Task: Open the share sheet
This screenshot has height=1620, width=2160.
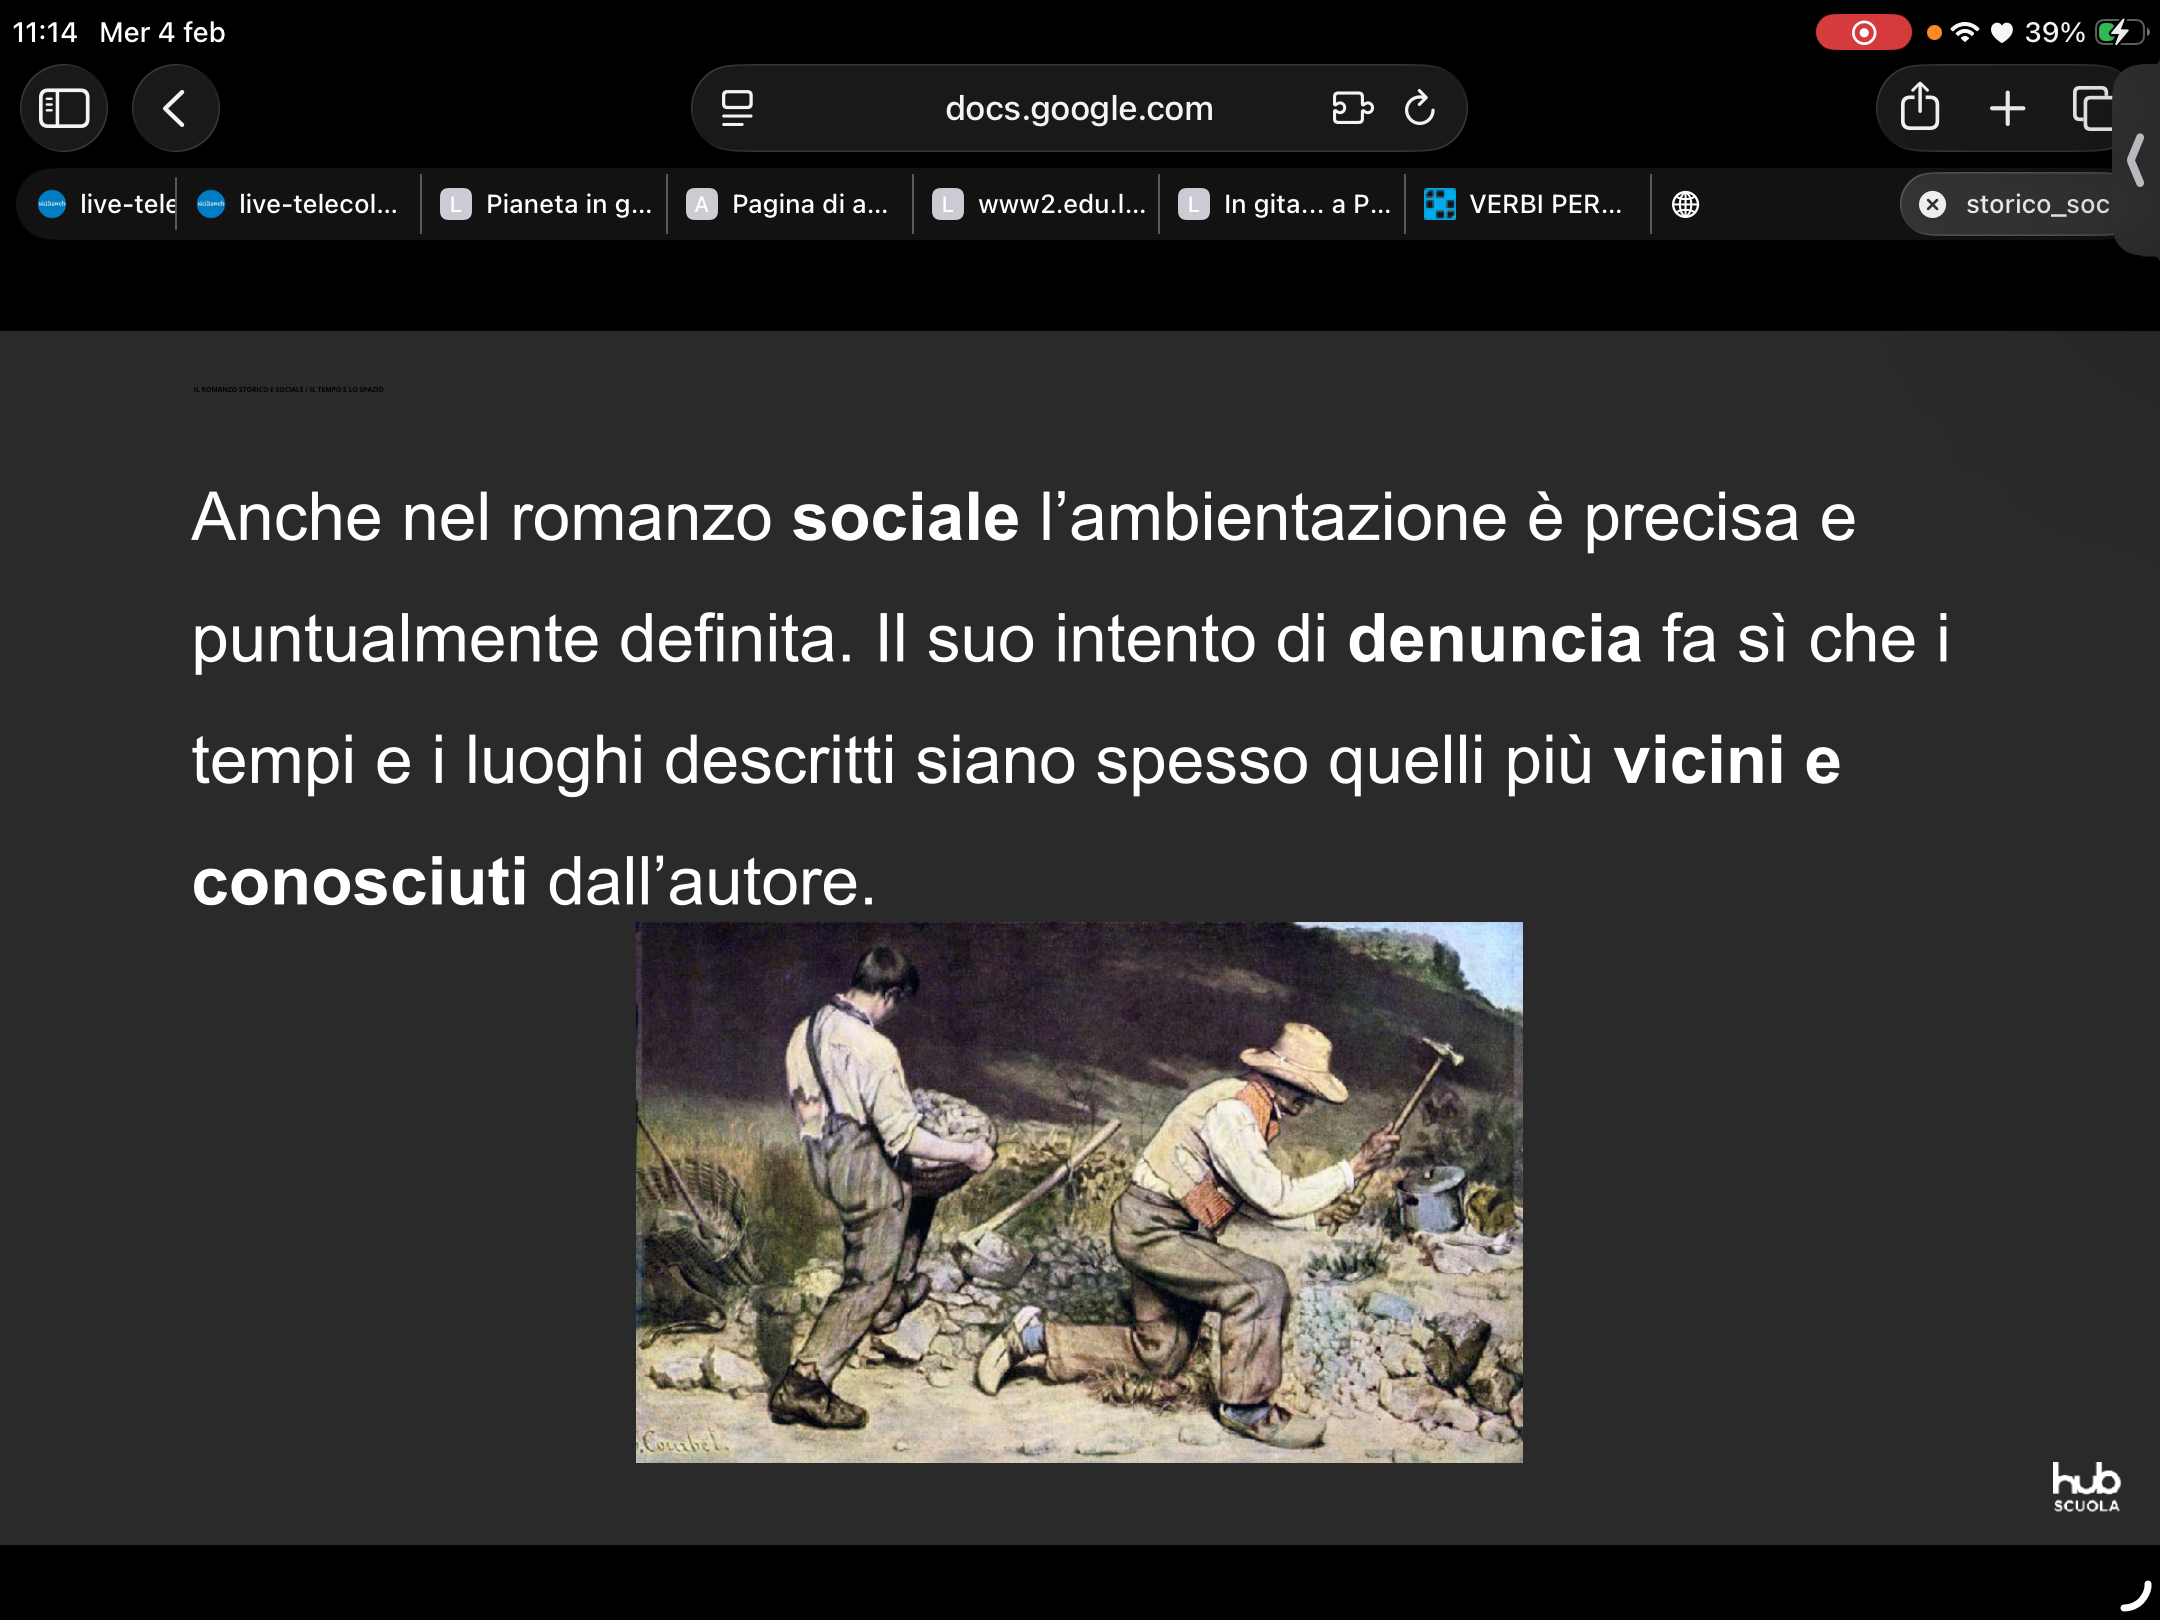Action: click(x=1919, y=108)
